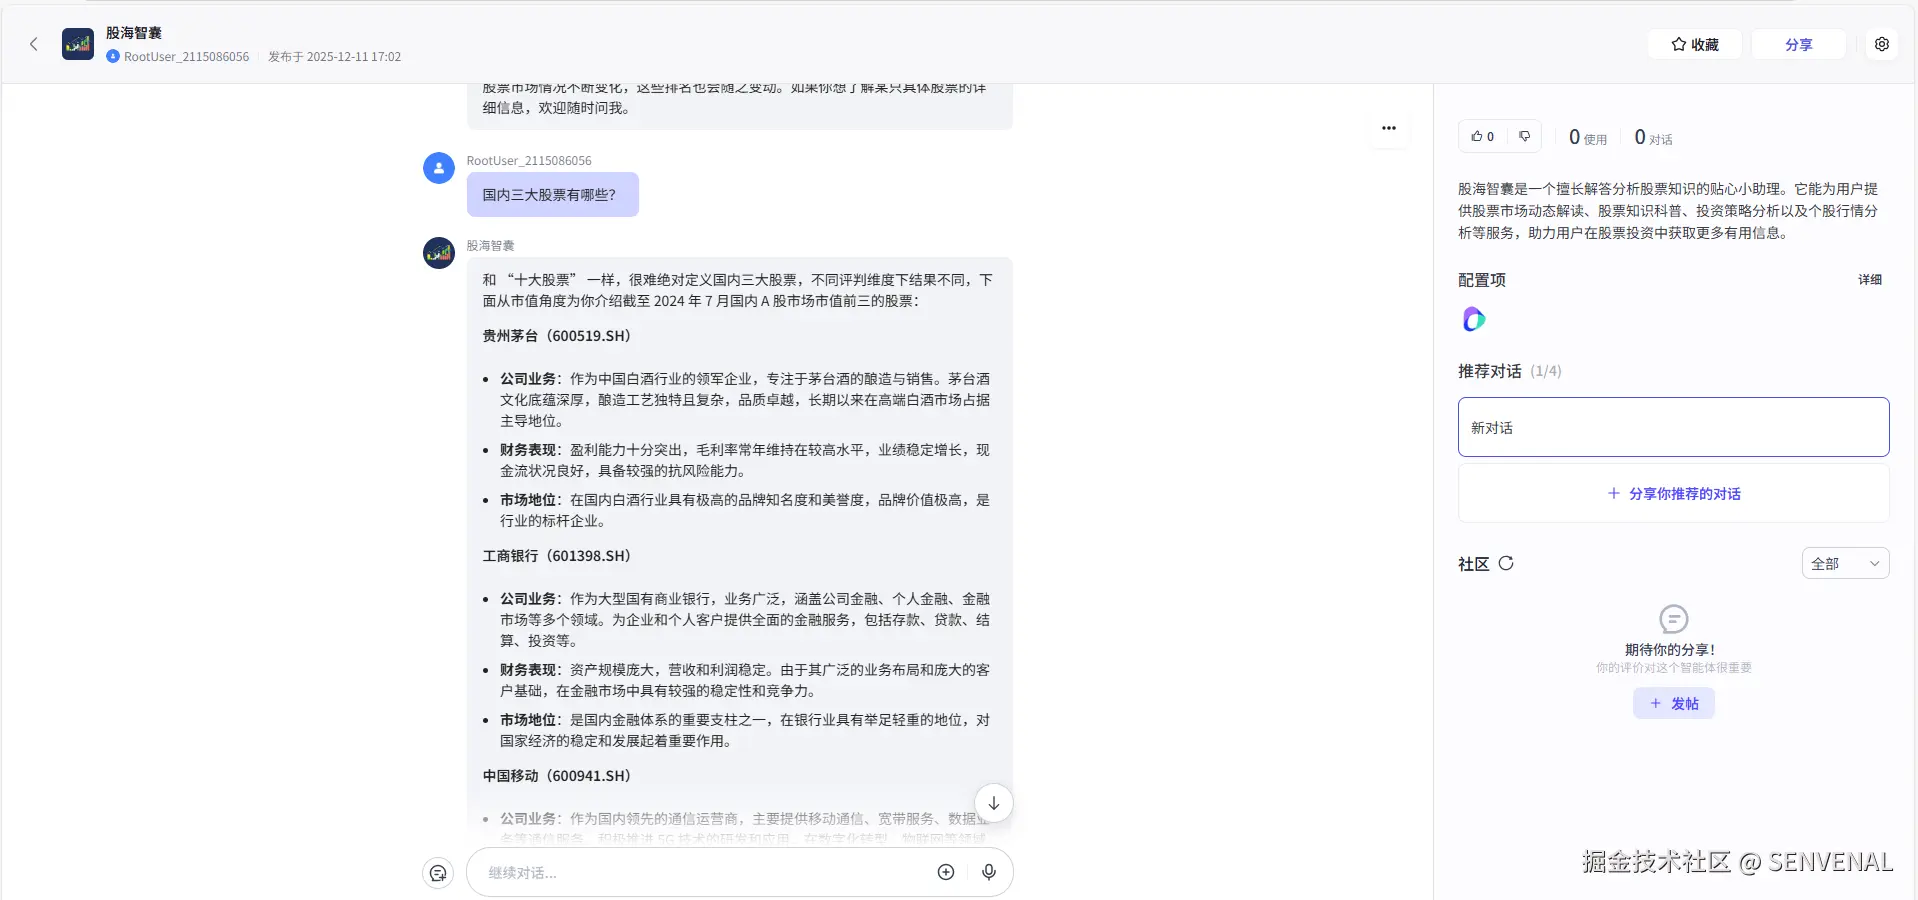Screen dimensions: 1918x900
Task: Click the 推荐对话 (1/4) heading
Action: [1510, 371]
